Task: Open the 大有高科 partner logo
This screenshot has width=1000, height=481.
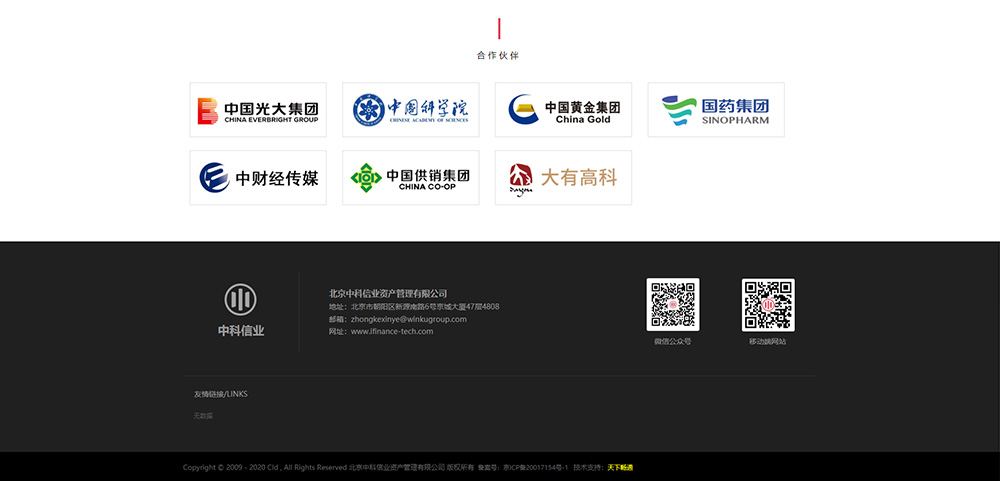Action: coord(563,178)
